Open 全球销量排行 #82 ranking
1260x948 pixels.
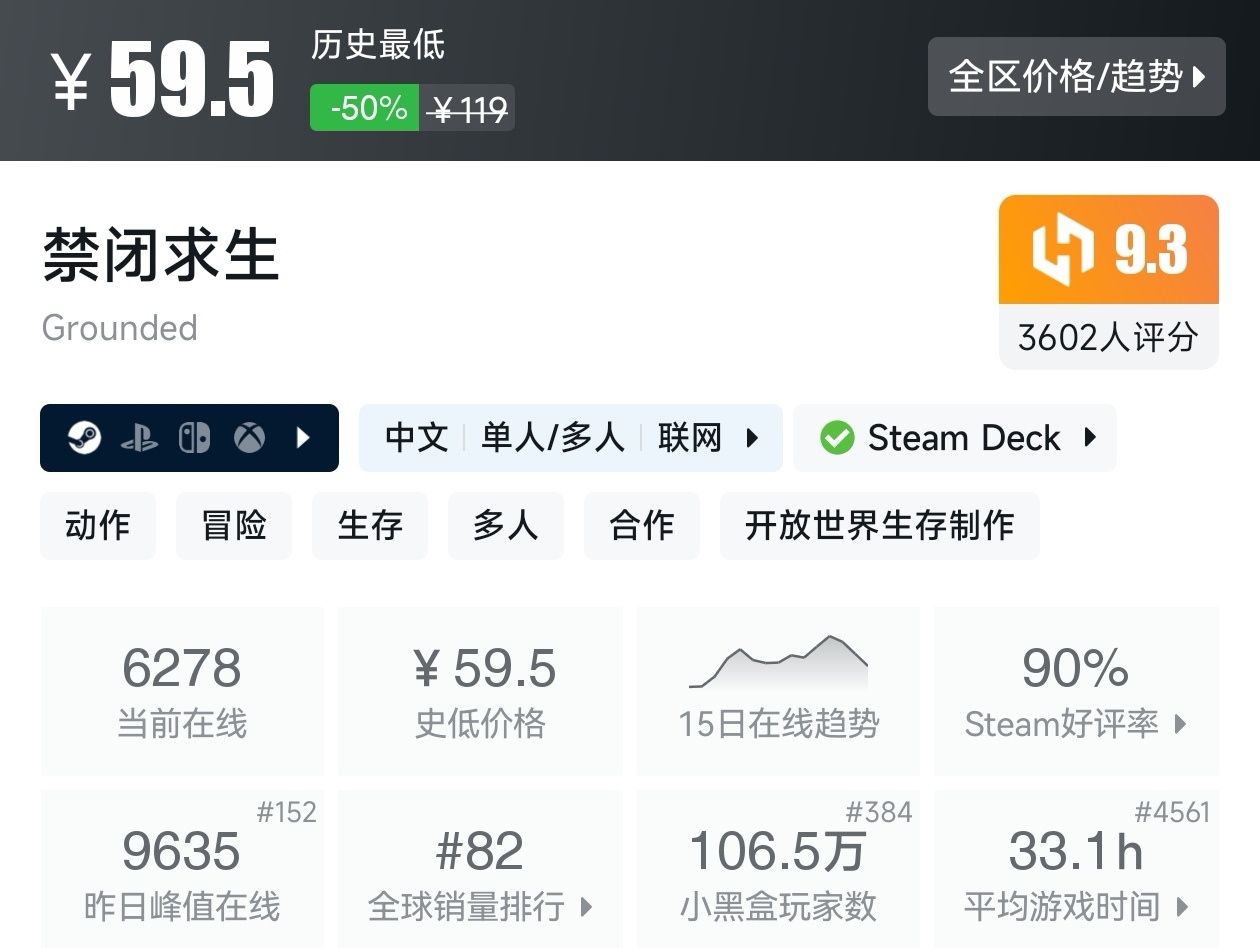tap(480, 869)
